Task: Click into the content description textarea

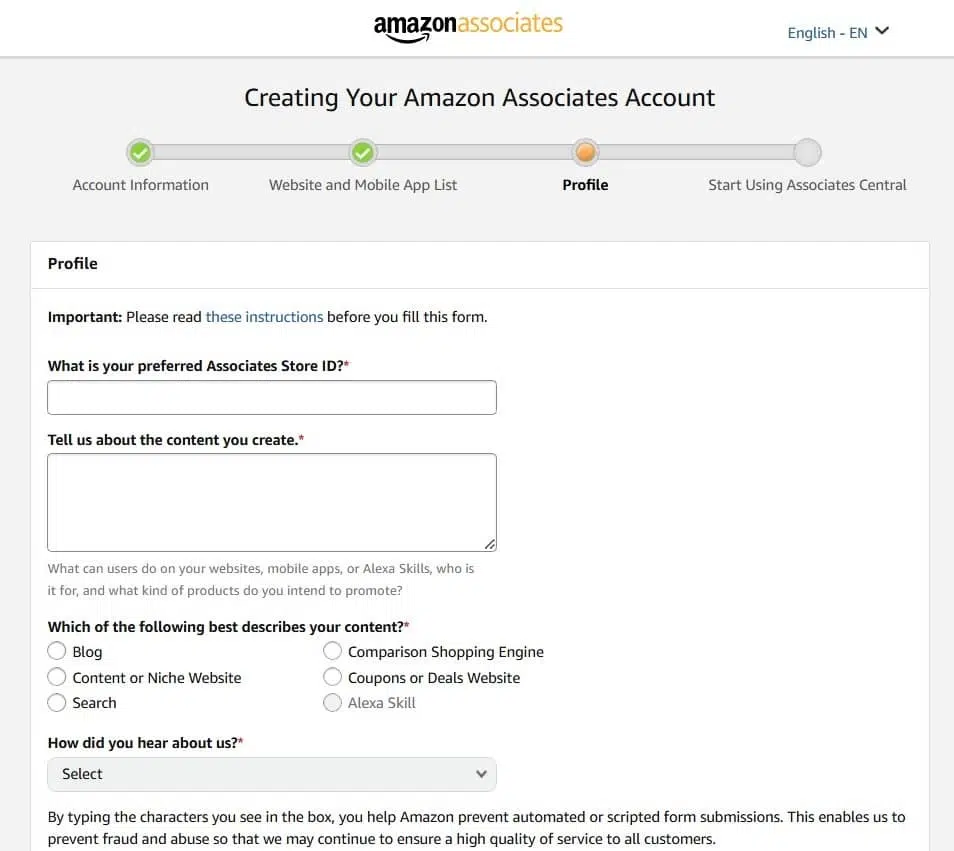Action: tap(272, 502)
